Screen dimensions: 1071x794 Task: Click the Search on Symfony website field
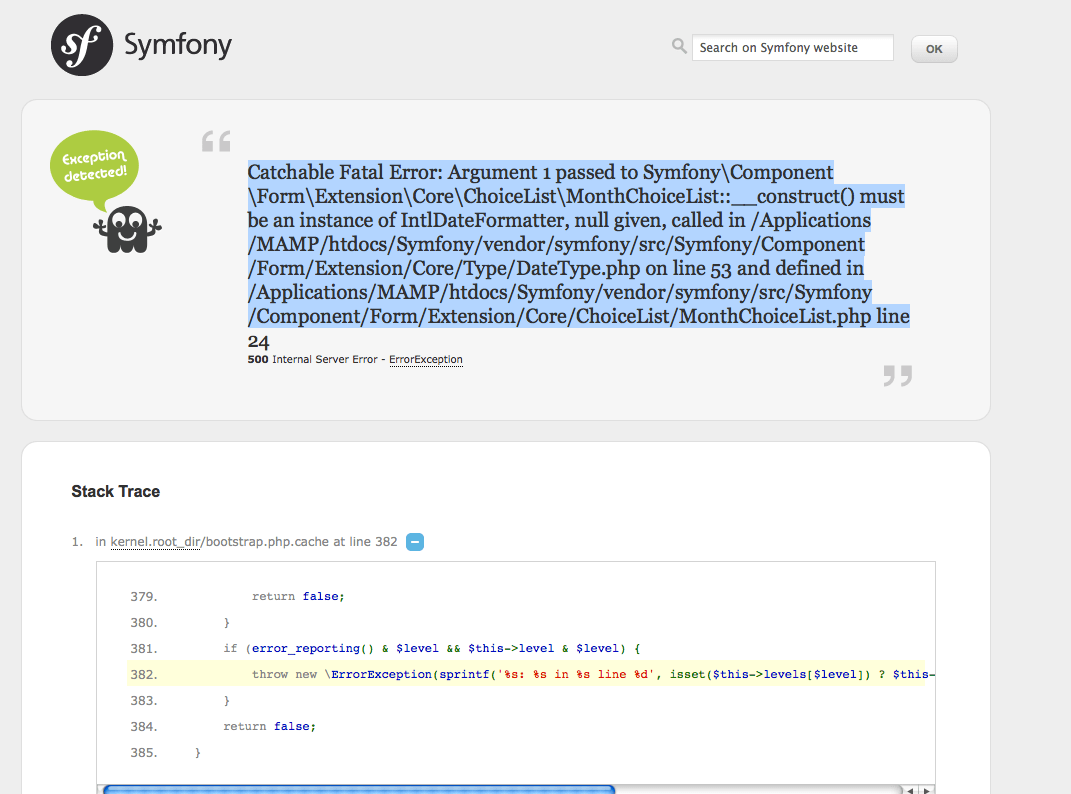click(792, 48)
